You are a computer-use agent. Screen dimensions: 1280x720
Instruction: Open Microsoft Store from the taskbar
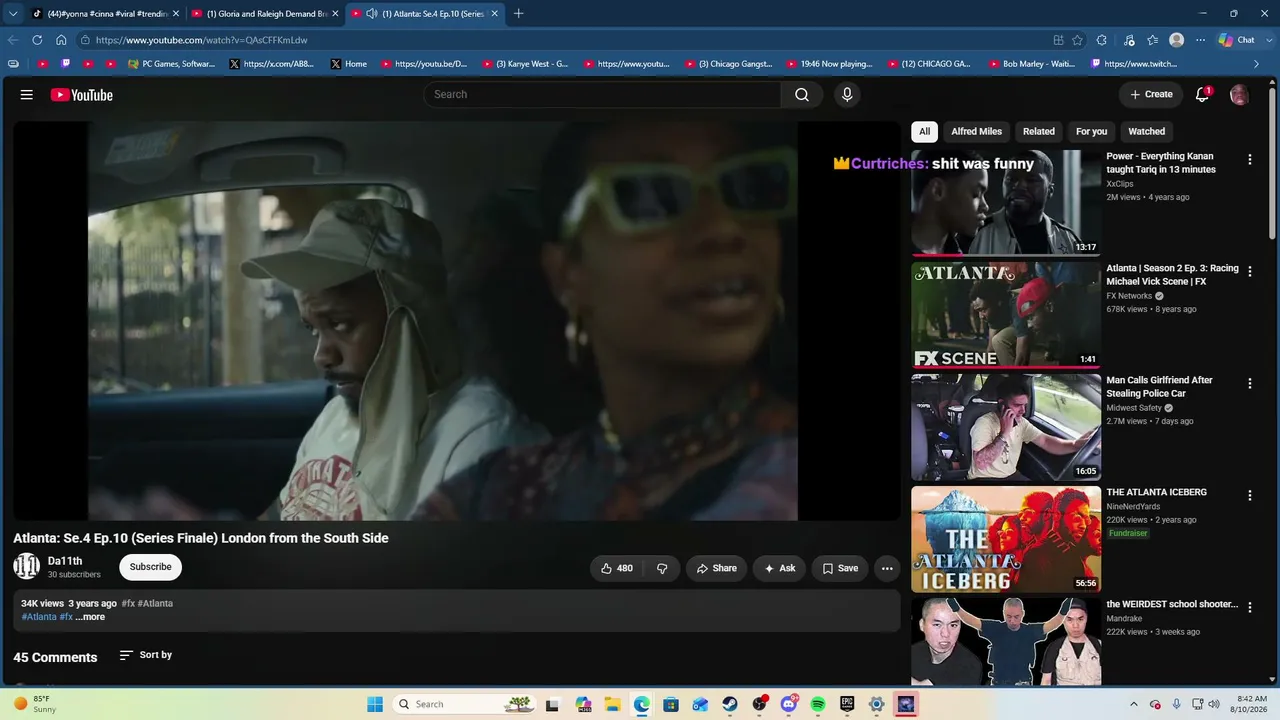(671, 704)
